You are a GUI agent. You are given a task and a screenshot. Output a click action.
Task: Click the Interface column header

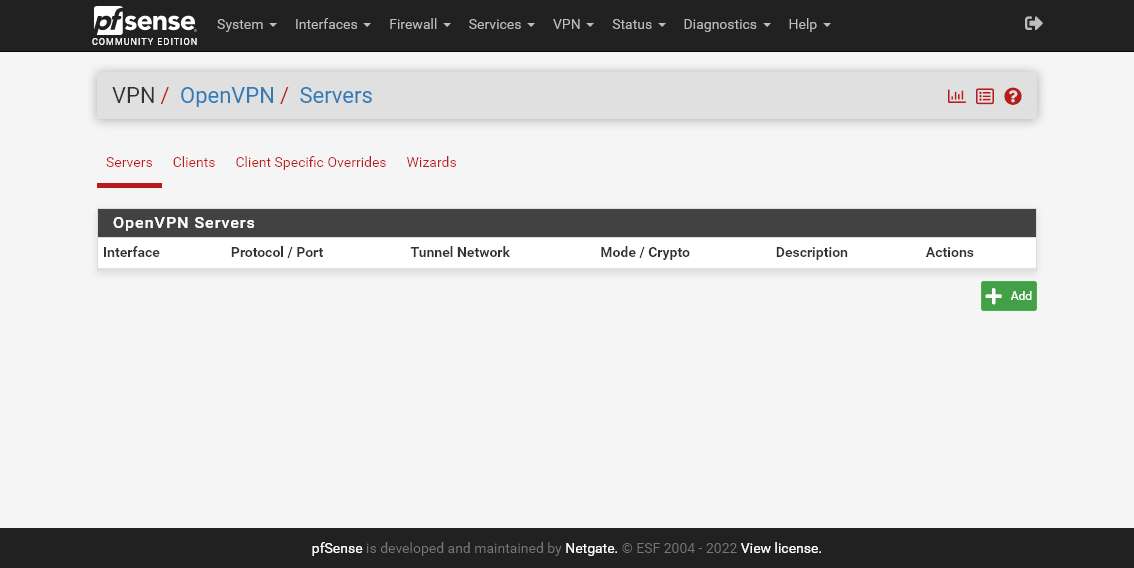tap(132, 253)
